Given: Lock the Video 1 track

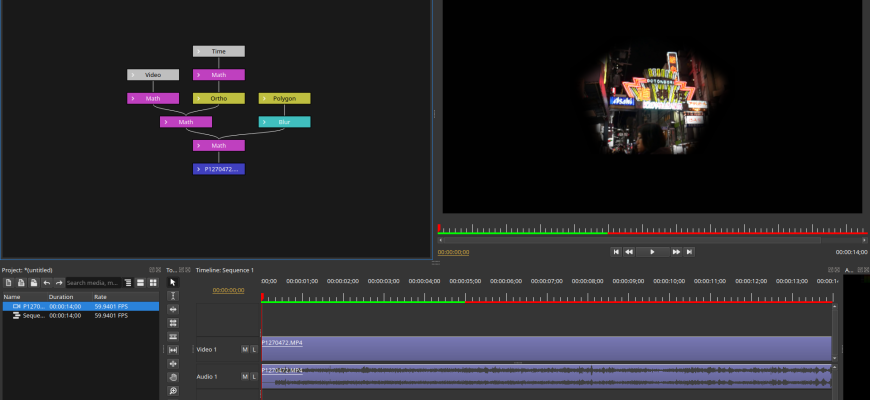Looking at the screenshot, I should click(254, 350).
